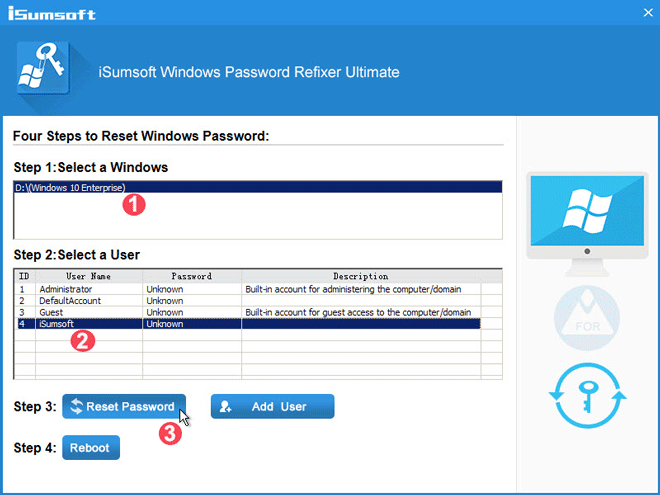Click the red step 2 marker
660x495 pixels.
[84, 340]
